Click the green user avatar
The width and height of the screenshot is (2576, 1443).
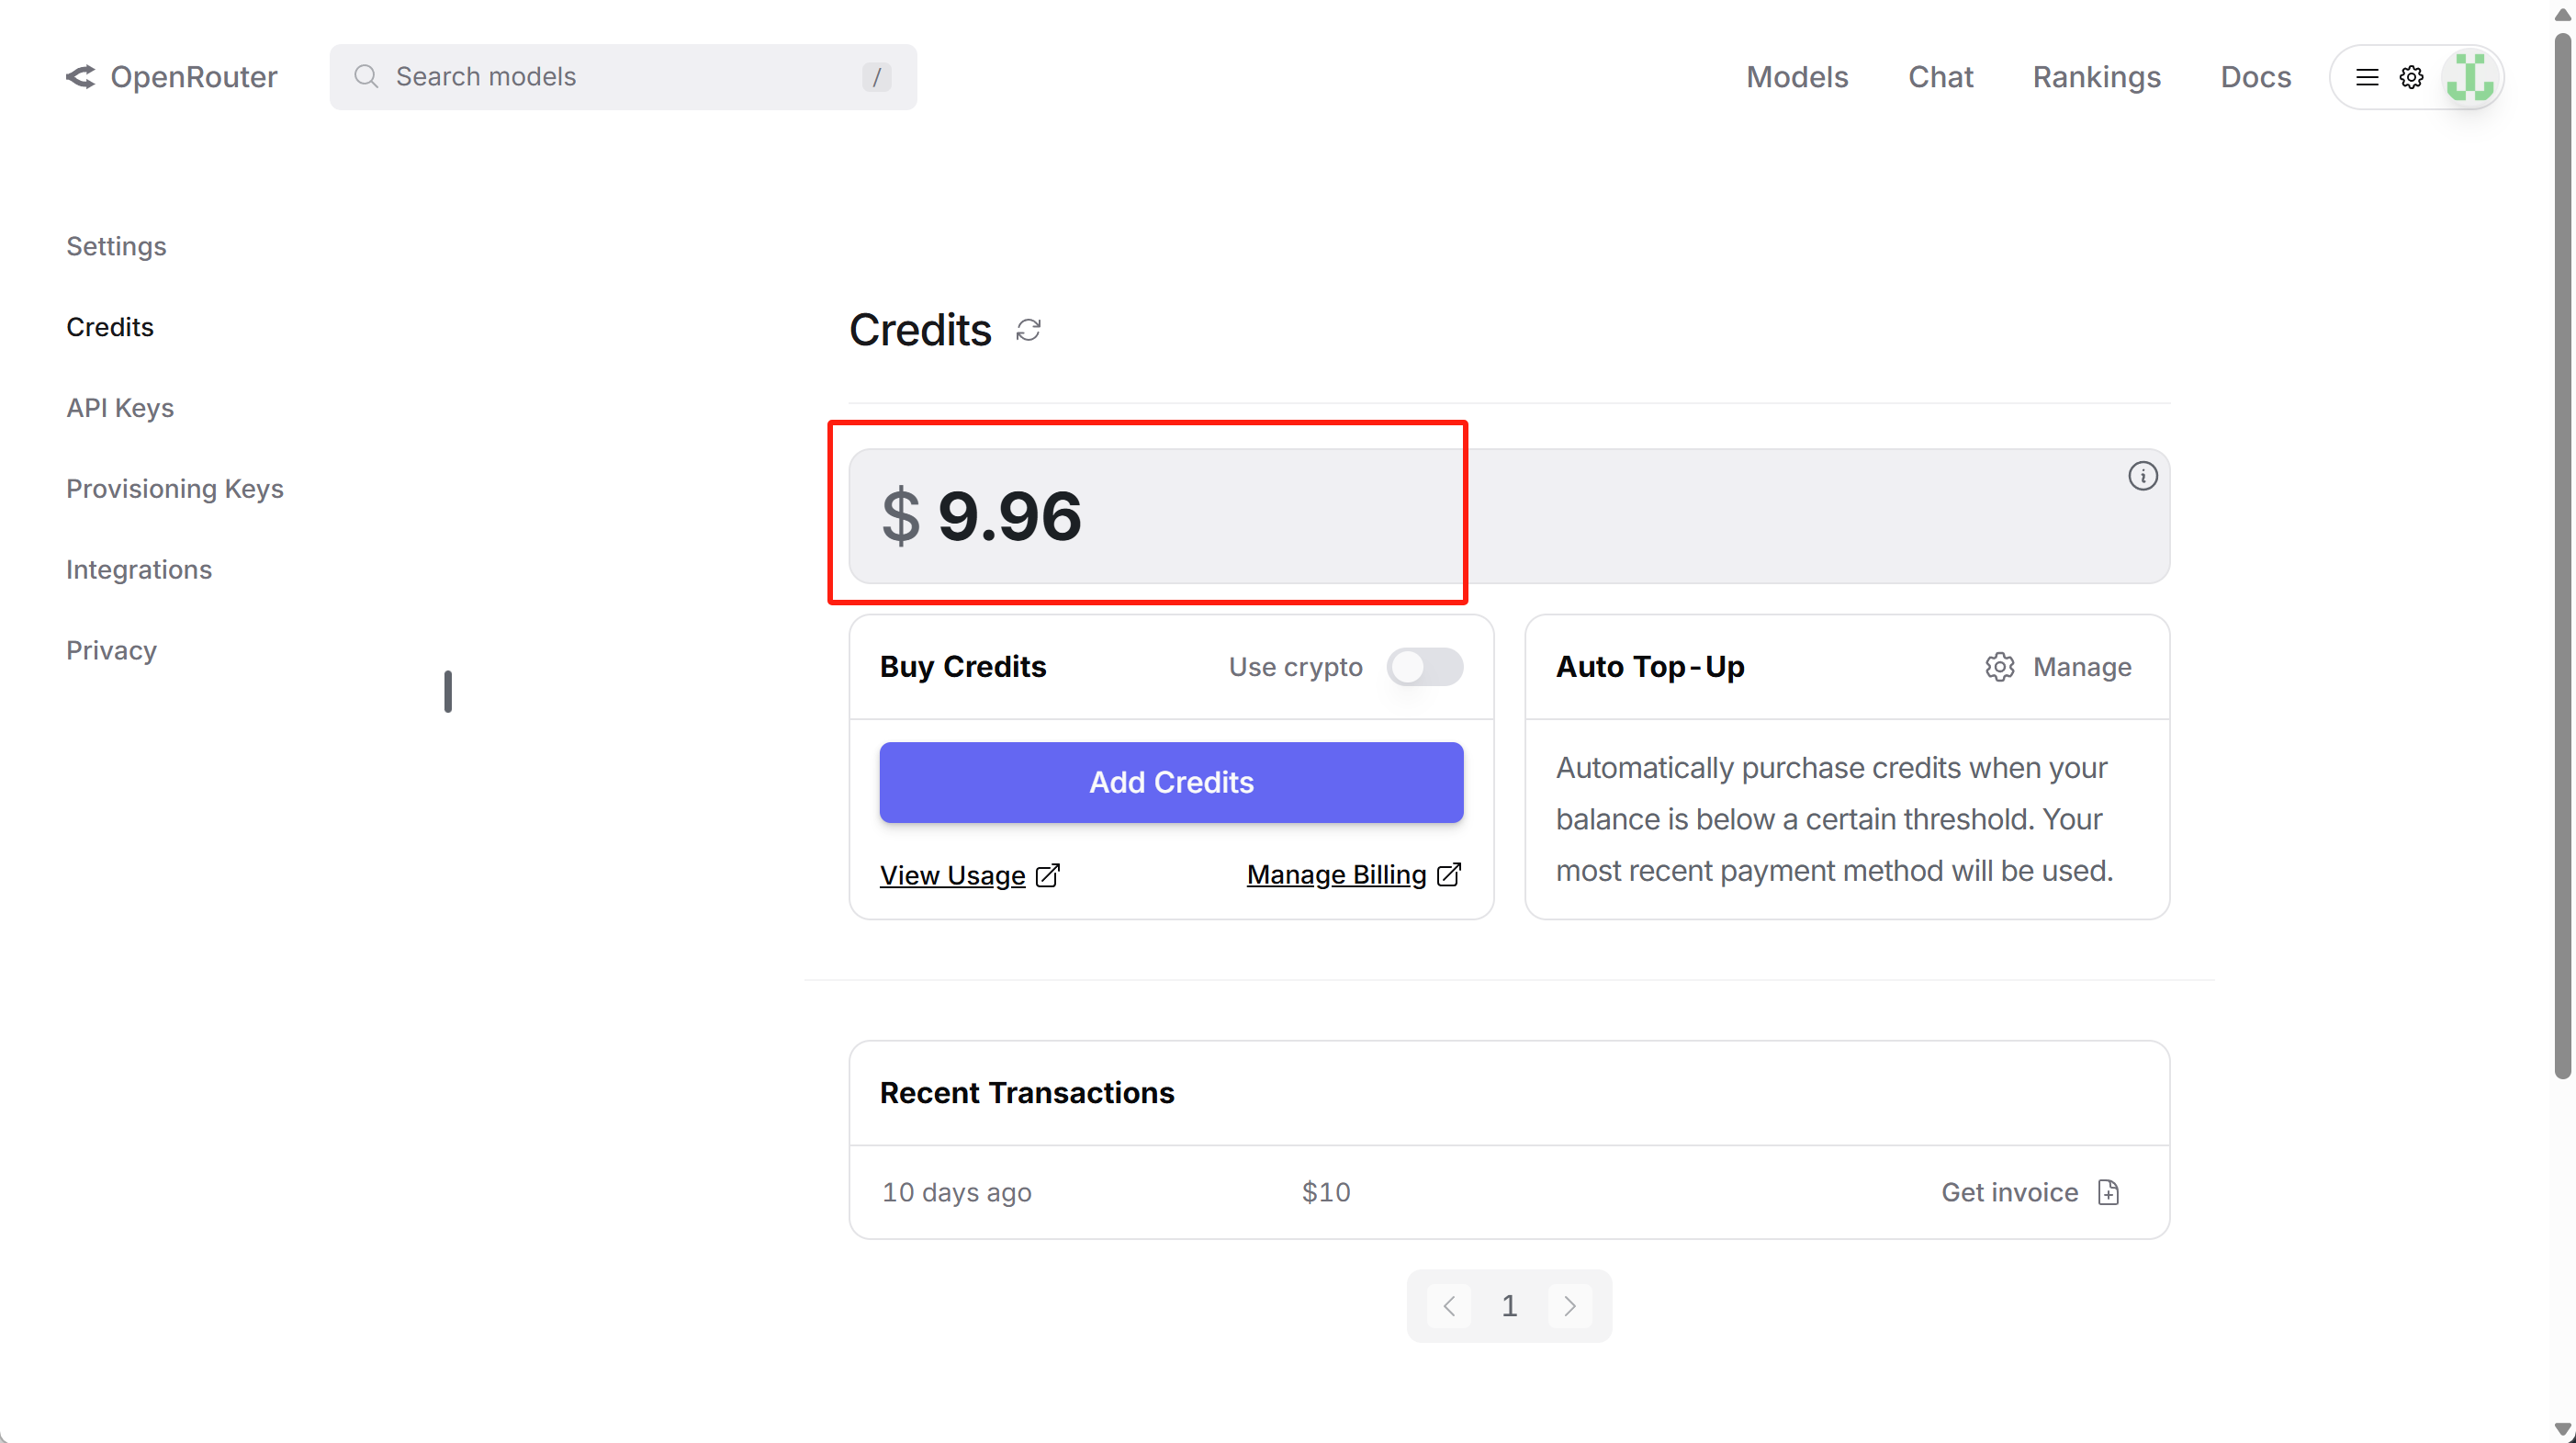(2470, 77)
